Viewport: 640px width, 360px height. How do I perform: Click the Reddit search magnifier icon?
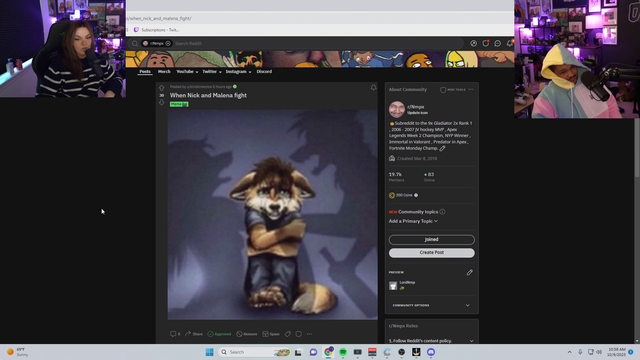[x=135, y=43]
